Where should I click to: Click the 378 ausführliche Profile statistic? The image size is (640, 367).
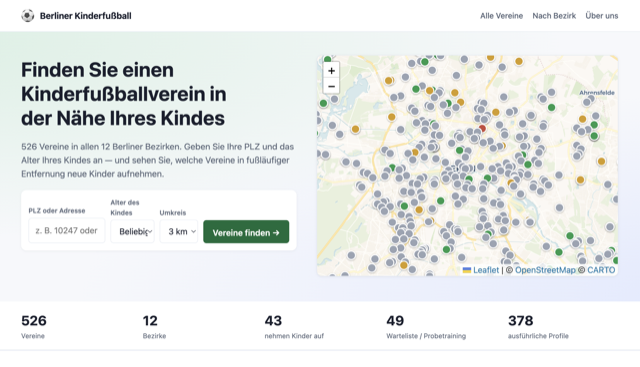pyautogui.click(x=538, y=327)
